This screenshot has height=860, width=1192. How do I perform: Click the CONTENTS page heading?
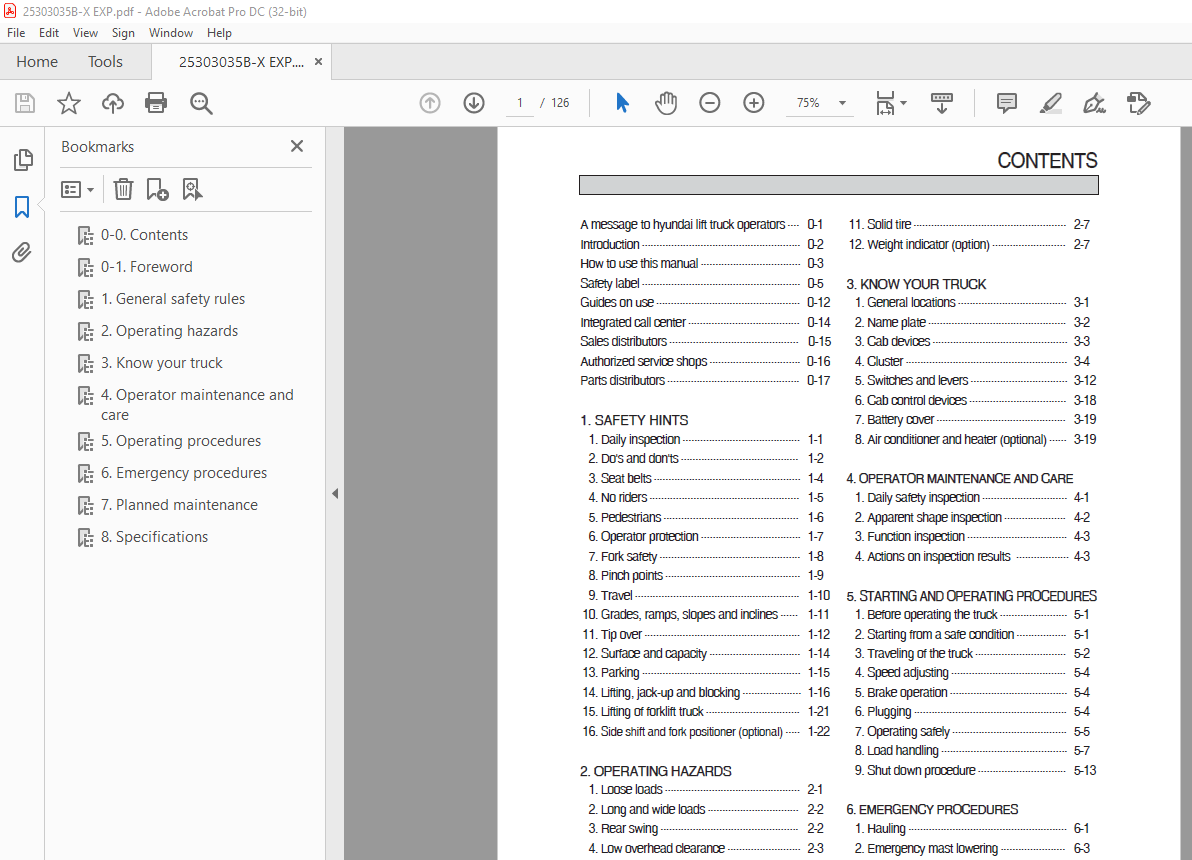(x=1048, y=160)
